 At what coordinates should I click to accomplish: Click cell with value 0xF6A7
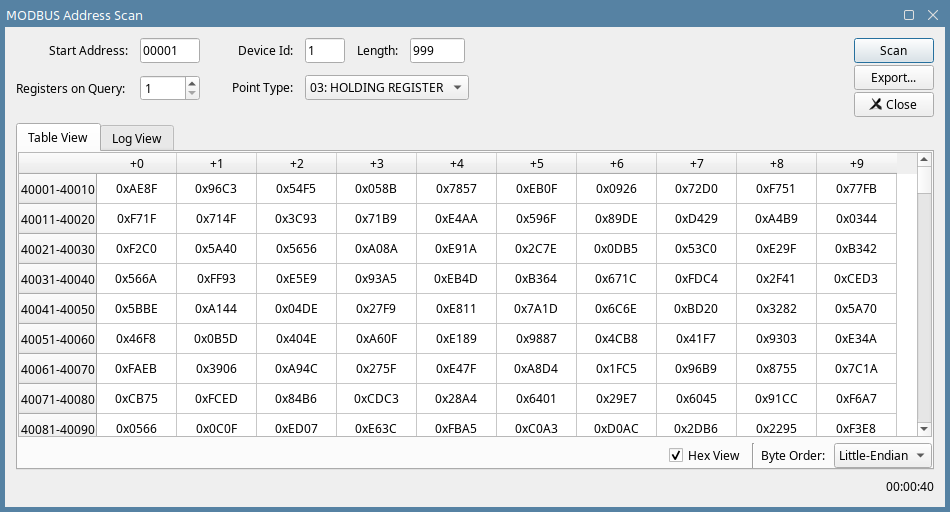coord(857,399)
